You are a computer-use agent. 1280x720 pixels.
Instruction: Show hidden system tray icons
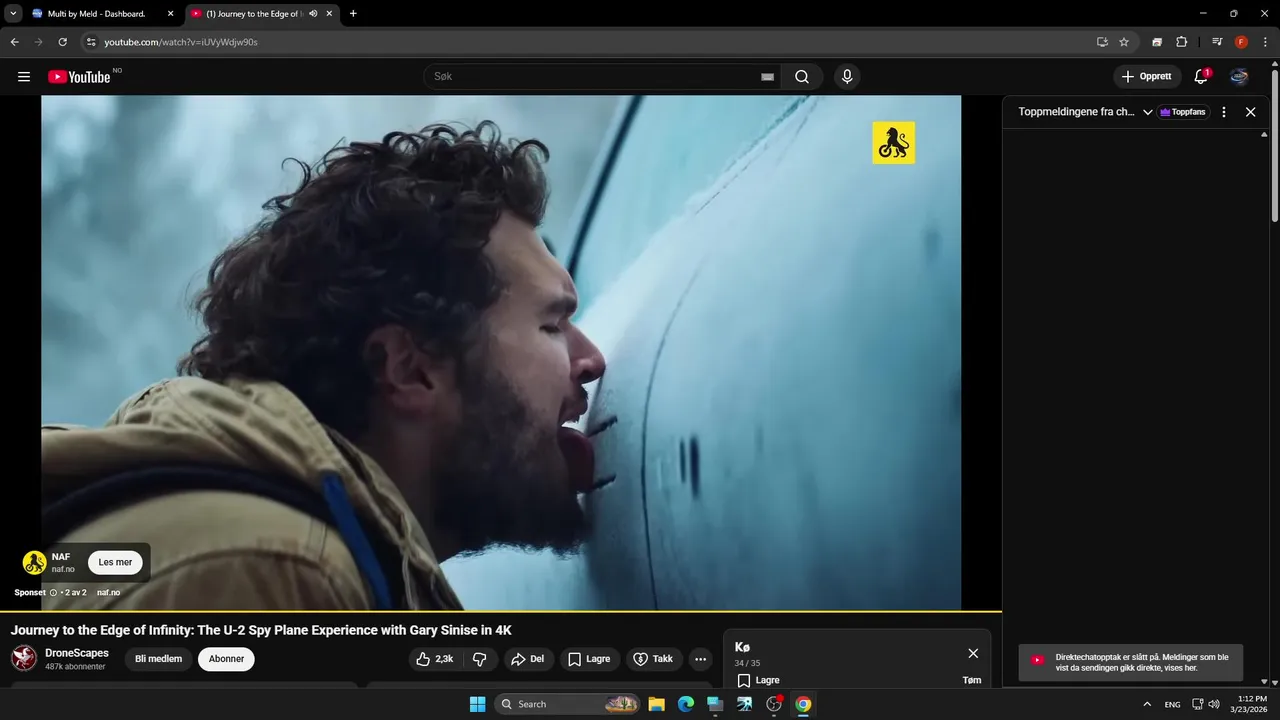1147,704
